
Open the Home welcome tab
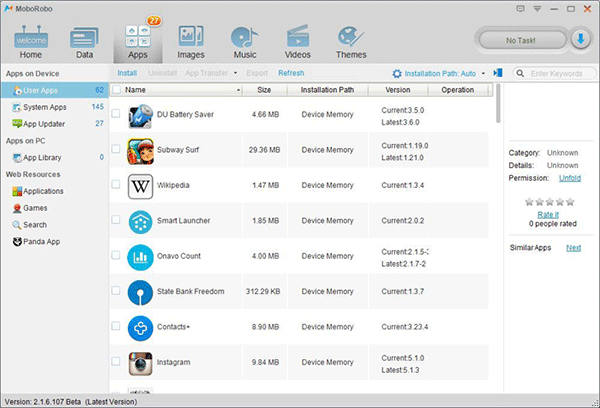click(31, 42)
